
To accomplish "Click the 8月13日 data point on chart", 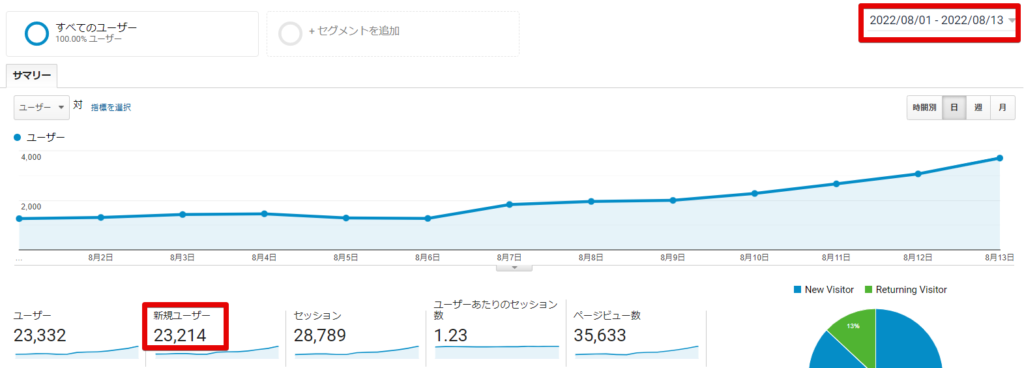I will (1000, 158).
